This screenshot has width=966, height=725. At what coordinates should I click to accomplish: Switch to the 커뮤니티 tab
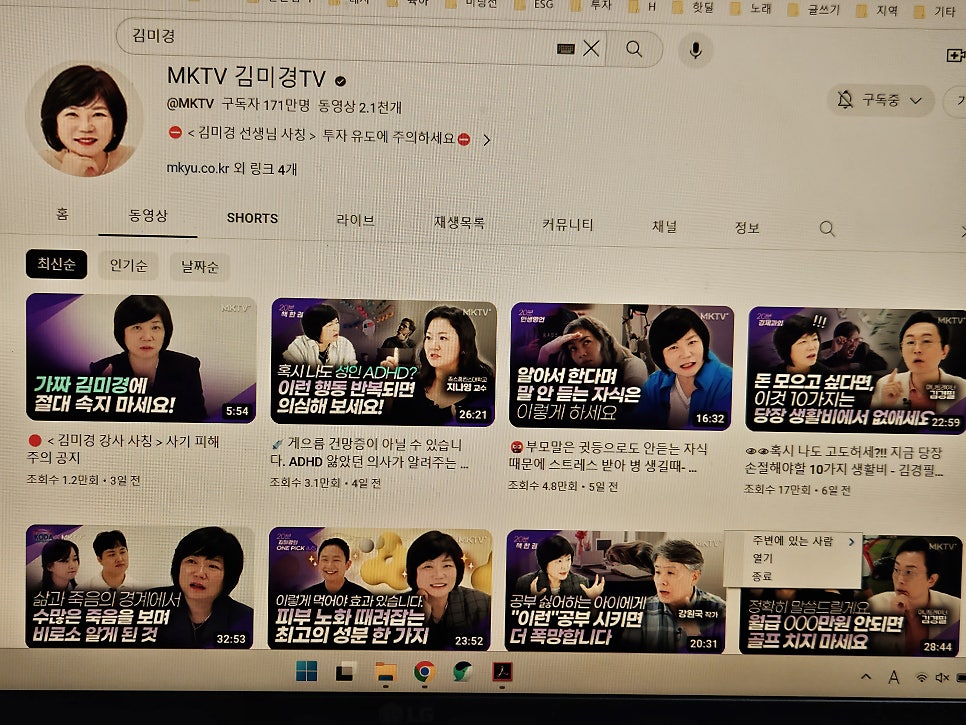pyautogui.click(x=567, y=224)
